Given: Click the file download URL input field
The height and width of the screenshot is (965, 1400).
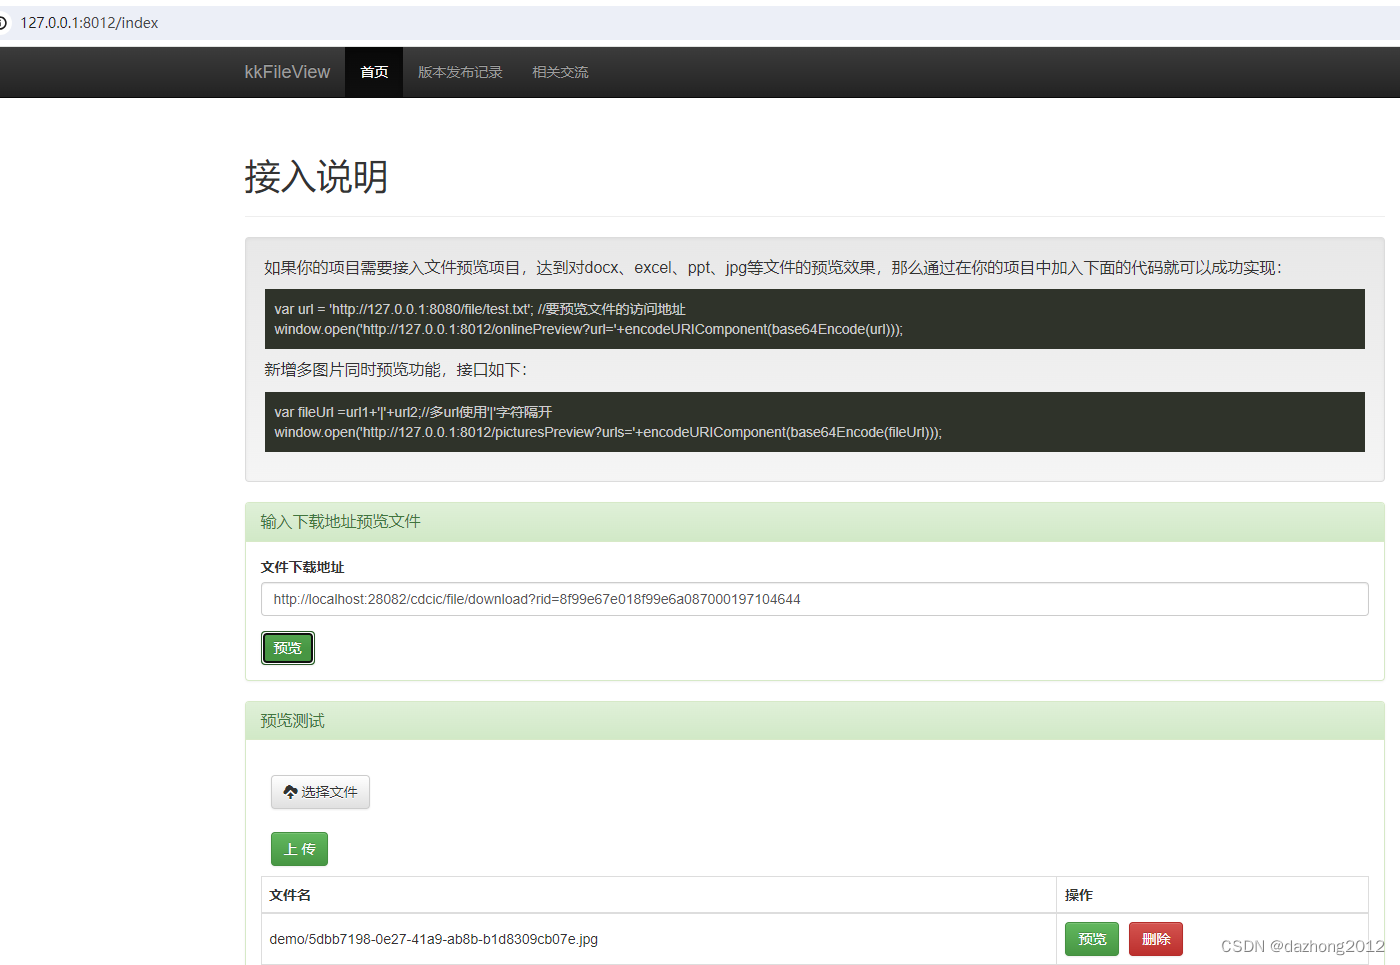Looking at the screenshot, I should coord(814,598).
